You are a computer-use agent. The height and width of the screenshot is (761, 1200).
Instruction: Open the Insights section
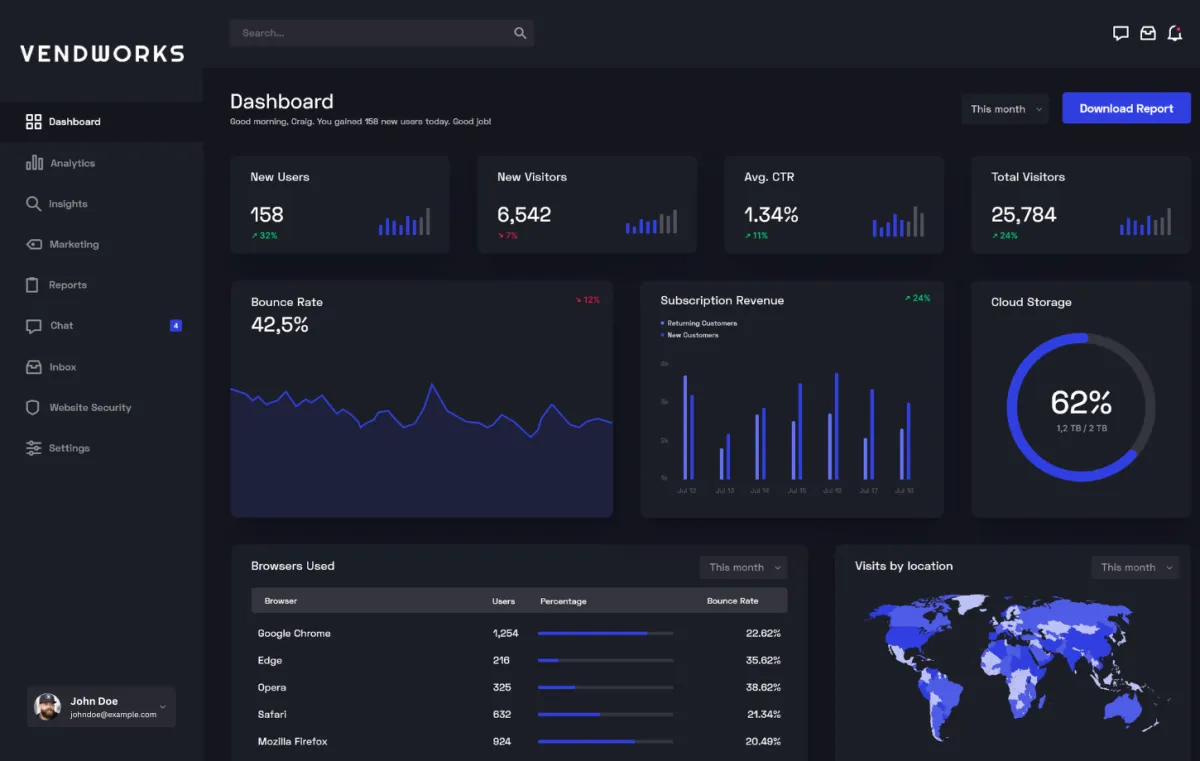coord(68,204)
